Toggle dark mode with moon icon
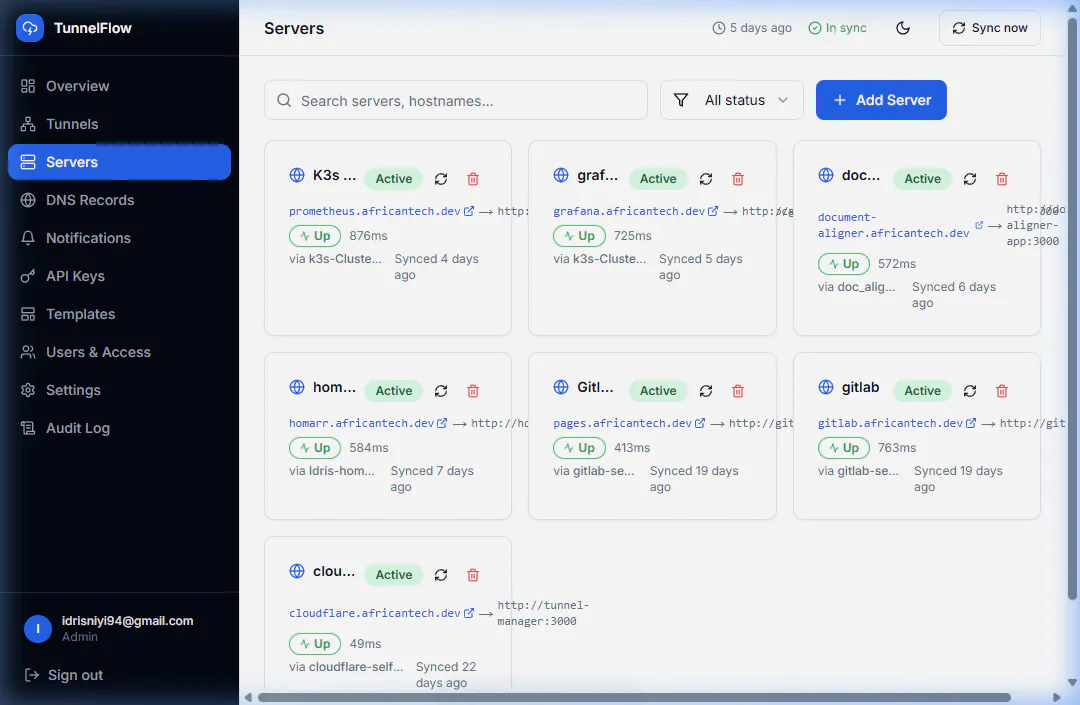The image size is (1080, 705). pyautogui.click(x=903, y=28)
